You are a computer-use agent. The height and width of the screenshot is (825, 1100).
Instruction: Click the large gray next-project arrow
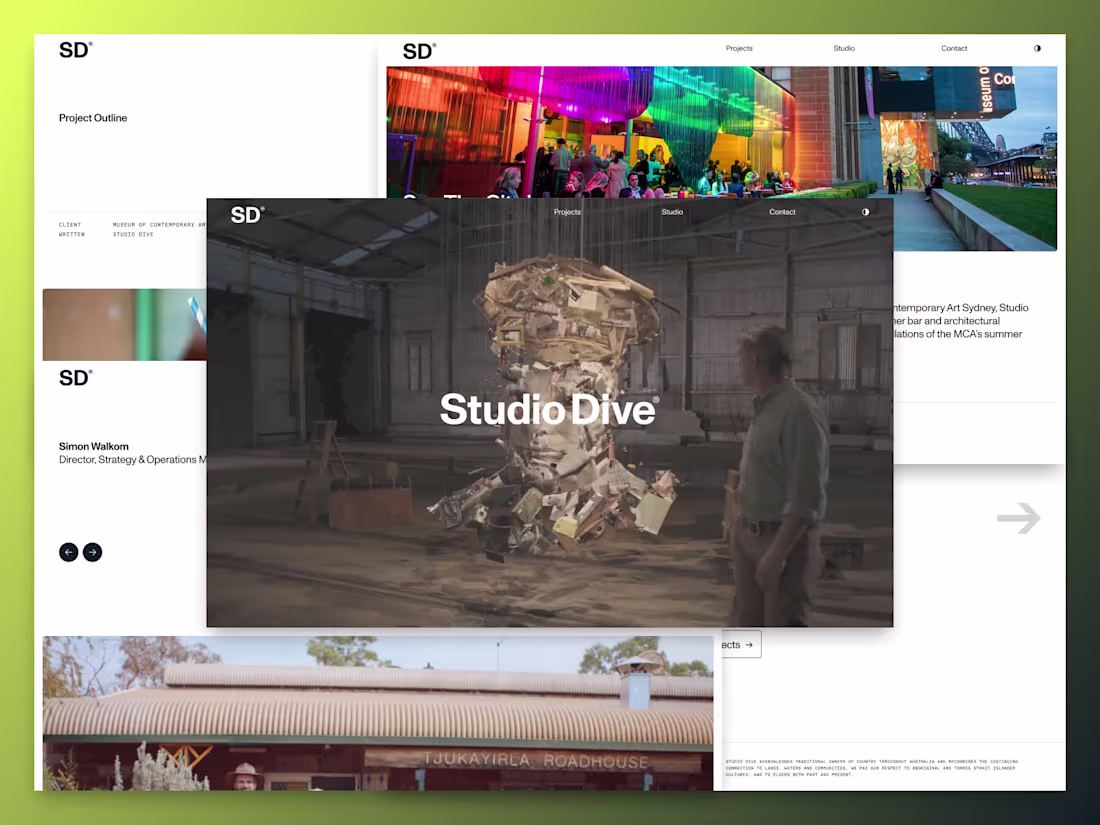(1019, 518)
